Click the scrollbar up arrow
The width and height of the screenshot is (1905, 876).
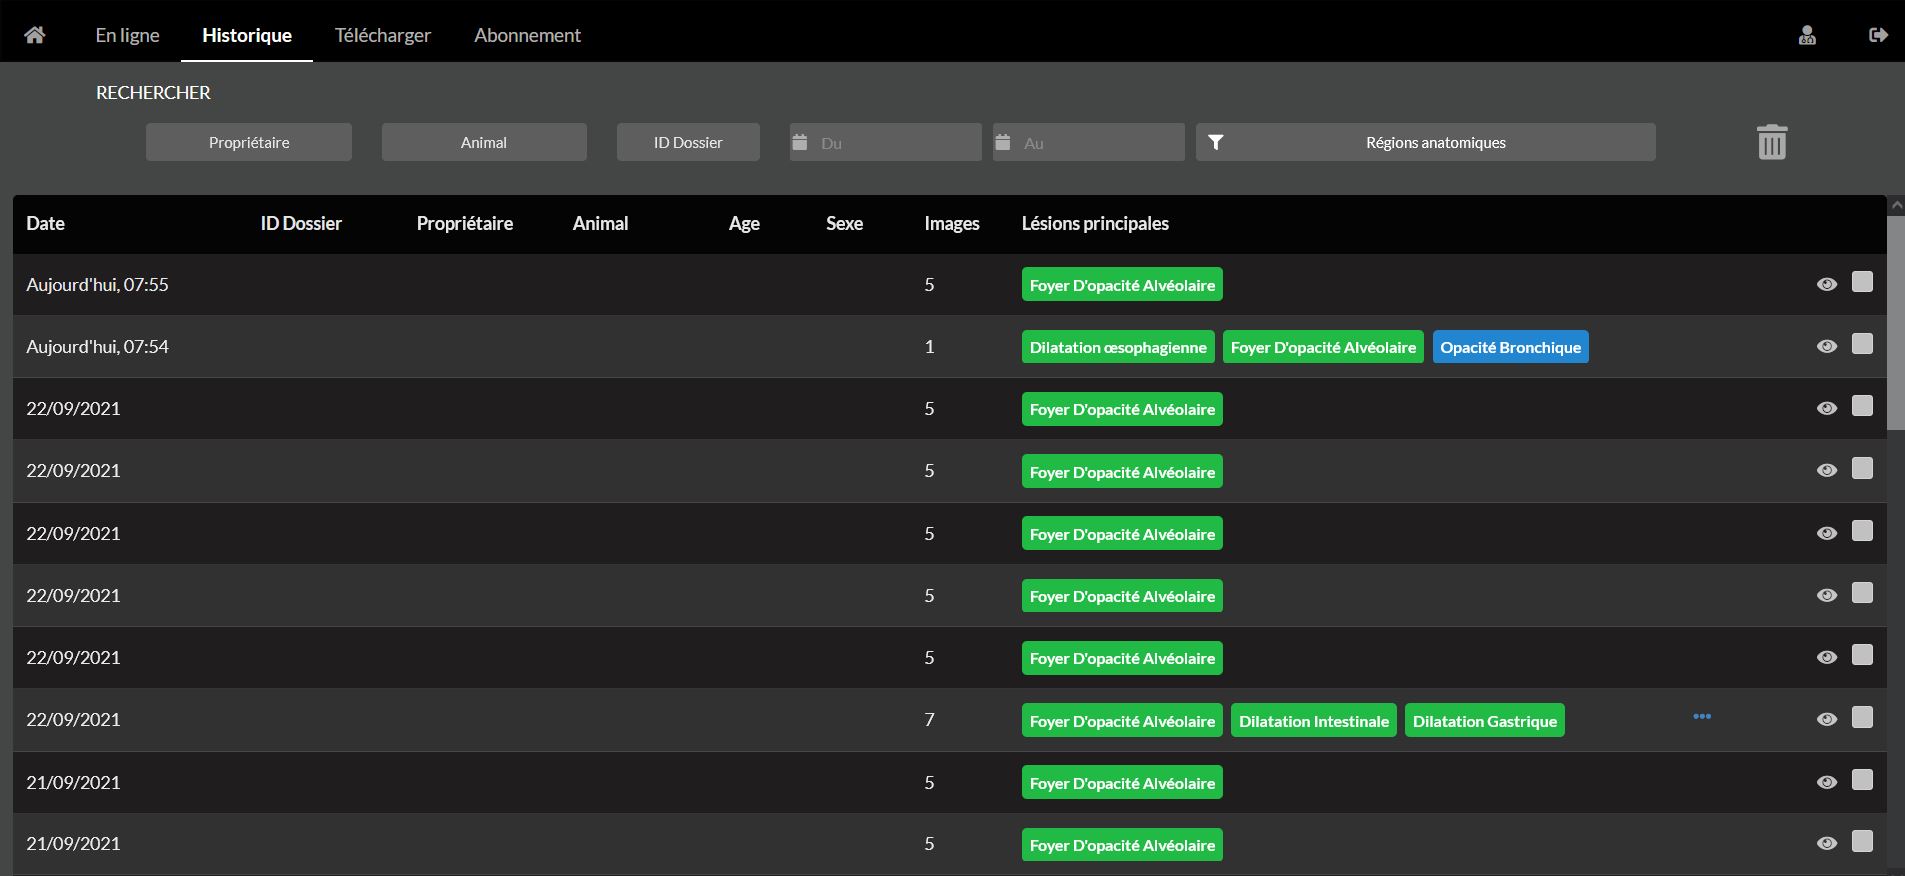tap(1896, 205)
